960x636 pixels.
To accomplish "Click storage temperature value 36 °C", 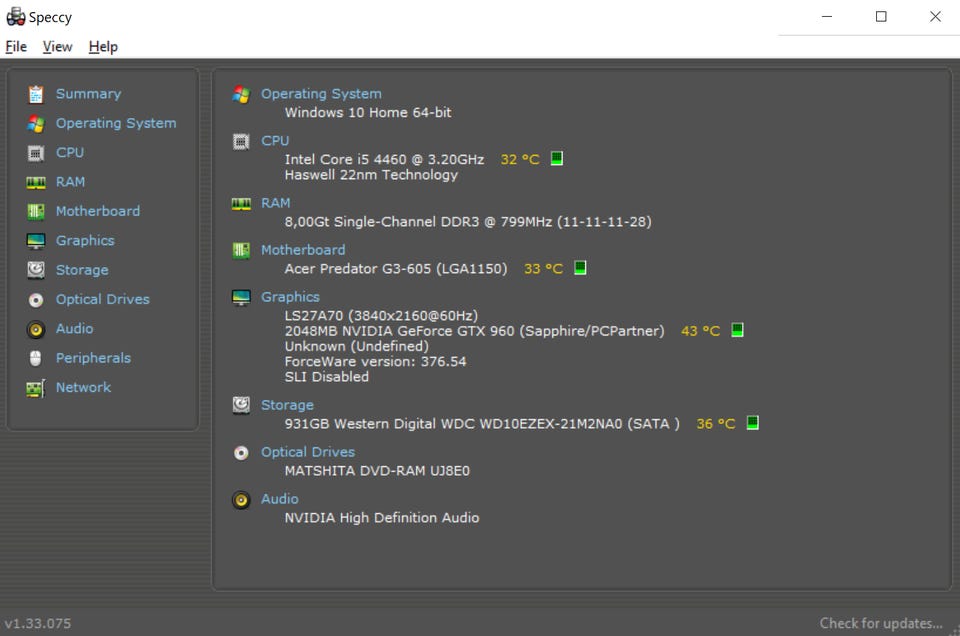I will [716, 424].
